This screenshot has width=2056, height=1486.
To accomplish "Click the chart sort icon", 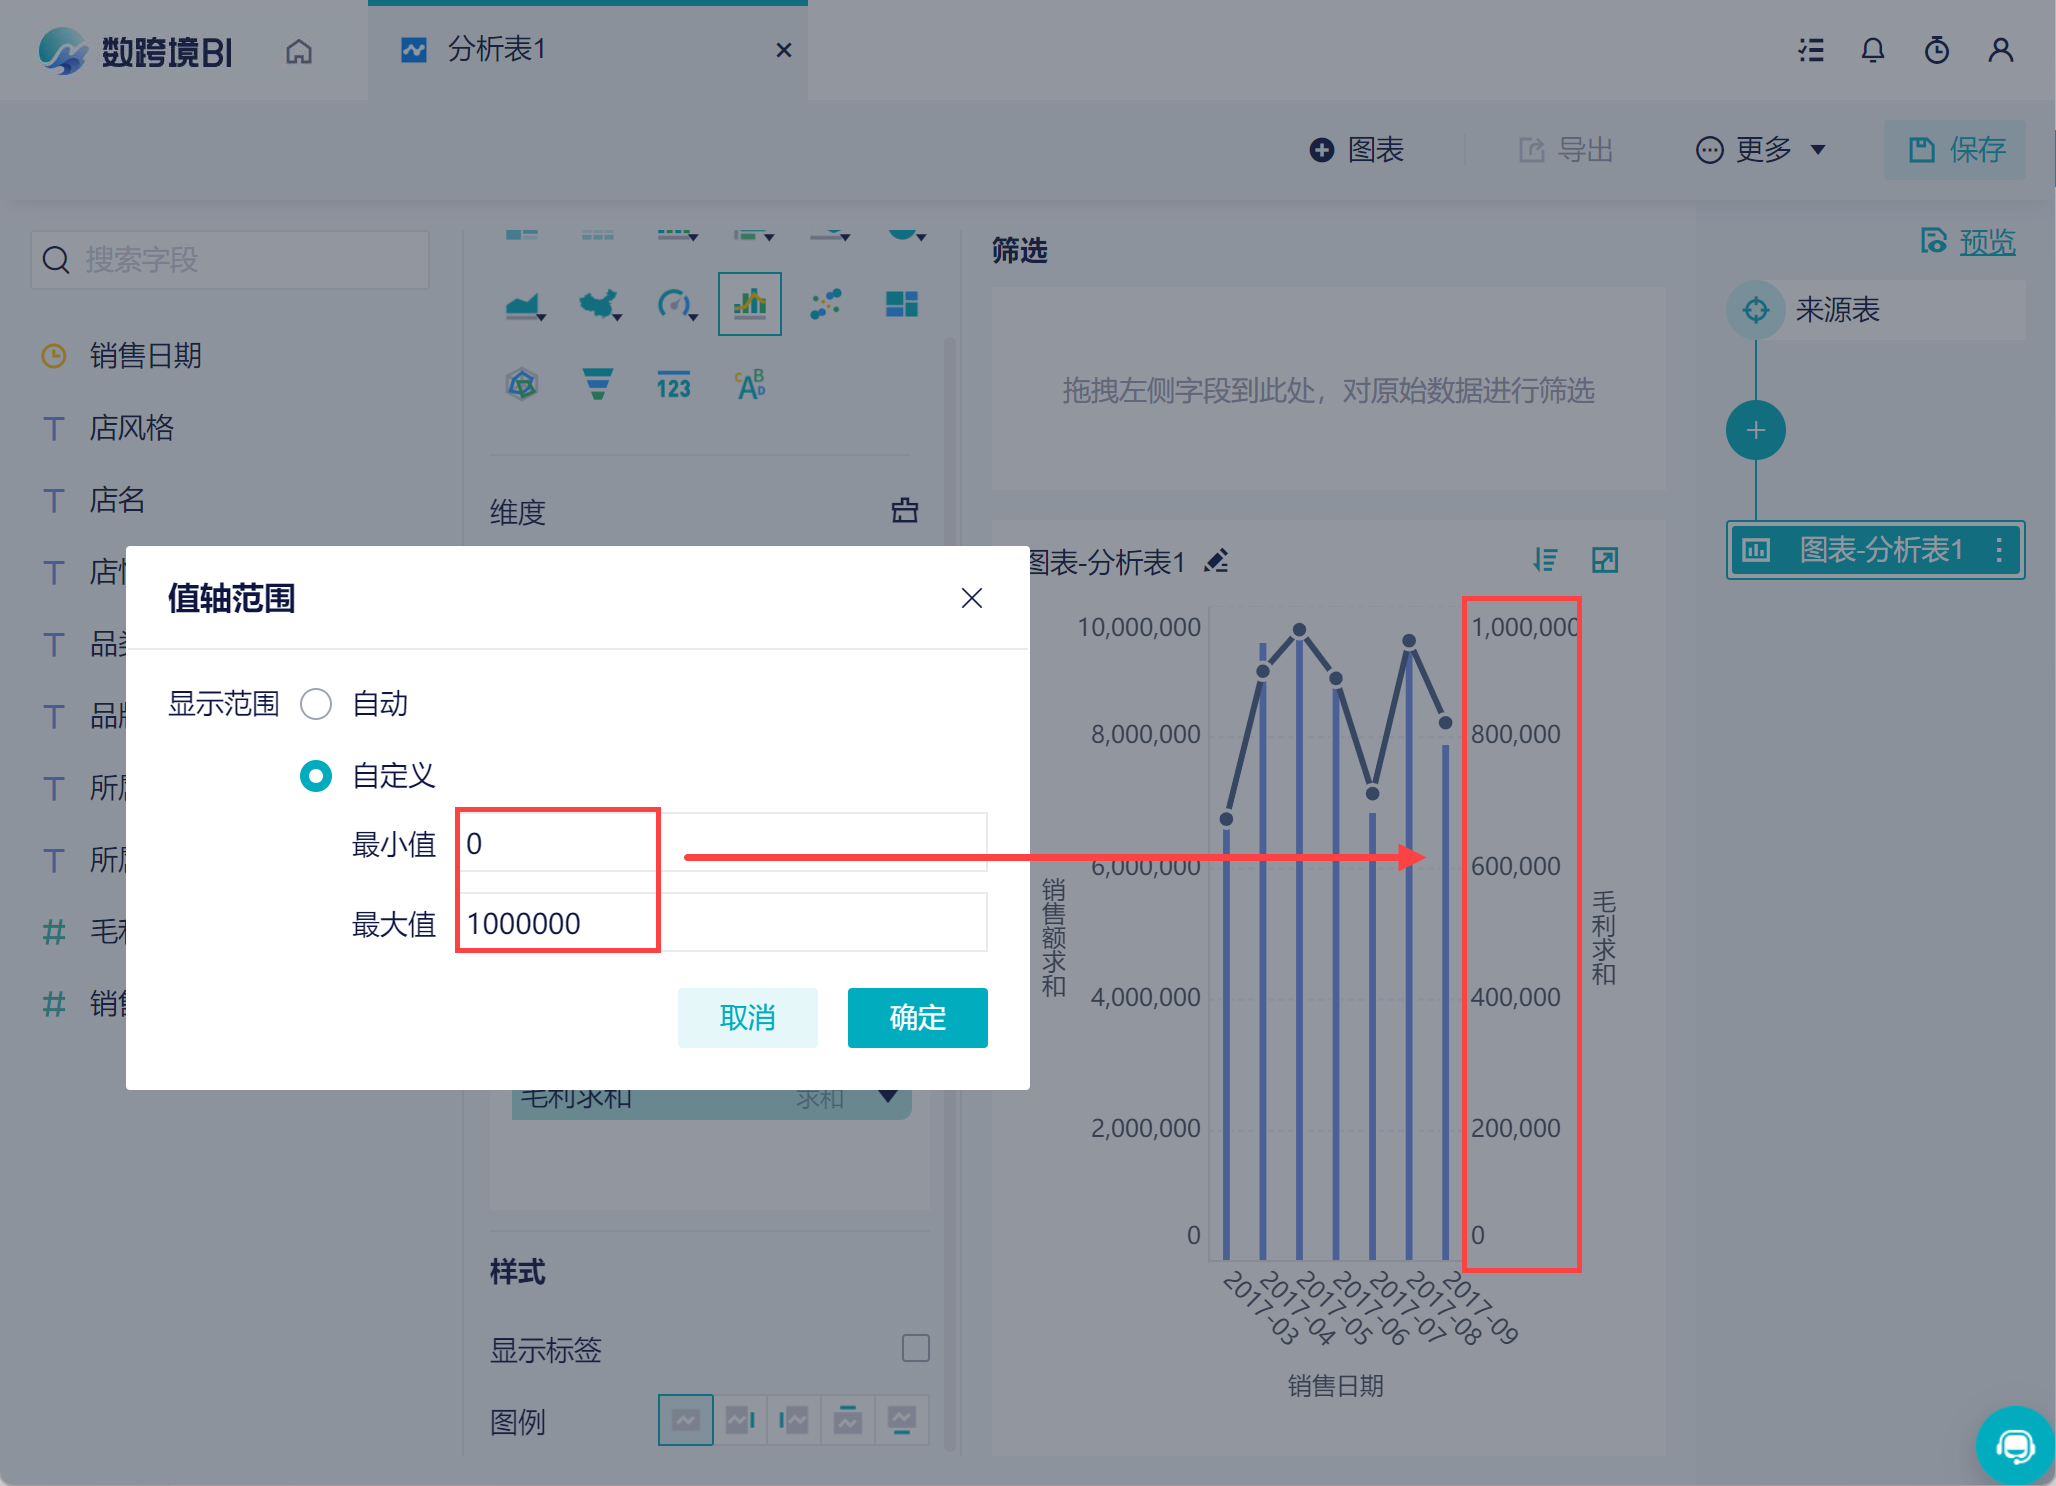I will tap(1545, 560).
